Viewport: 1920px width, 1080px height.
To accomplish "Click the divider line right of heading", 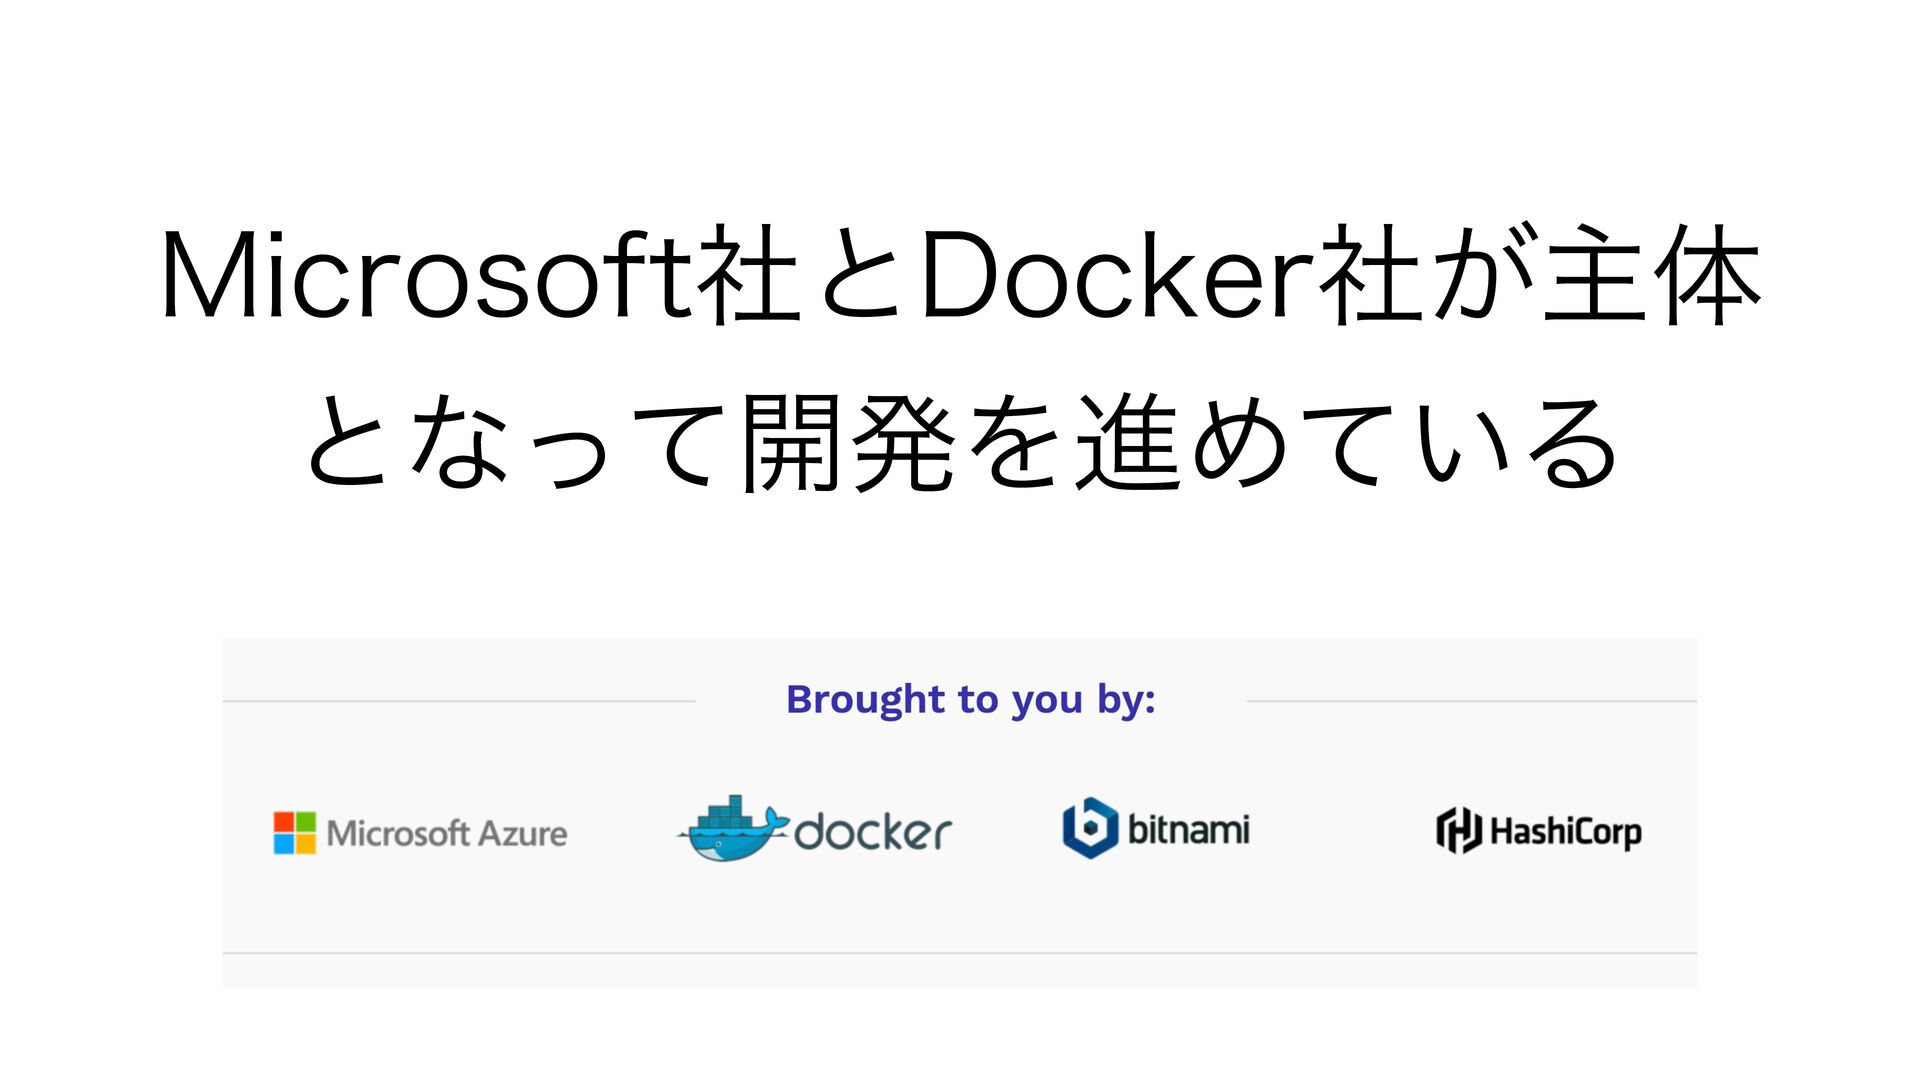I will tap(1471, 701).
